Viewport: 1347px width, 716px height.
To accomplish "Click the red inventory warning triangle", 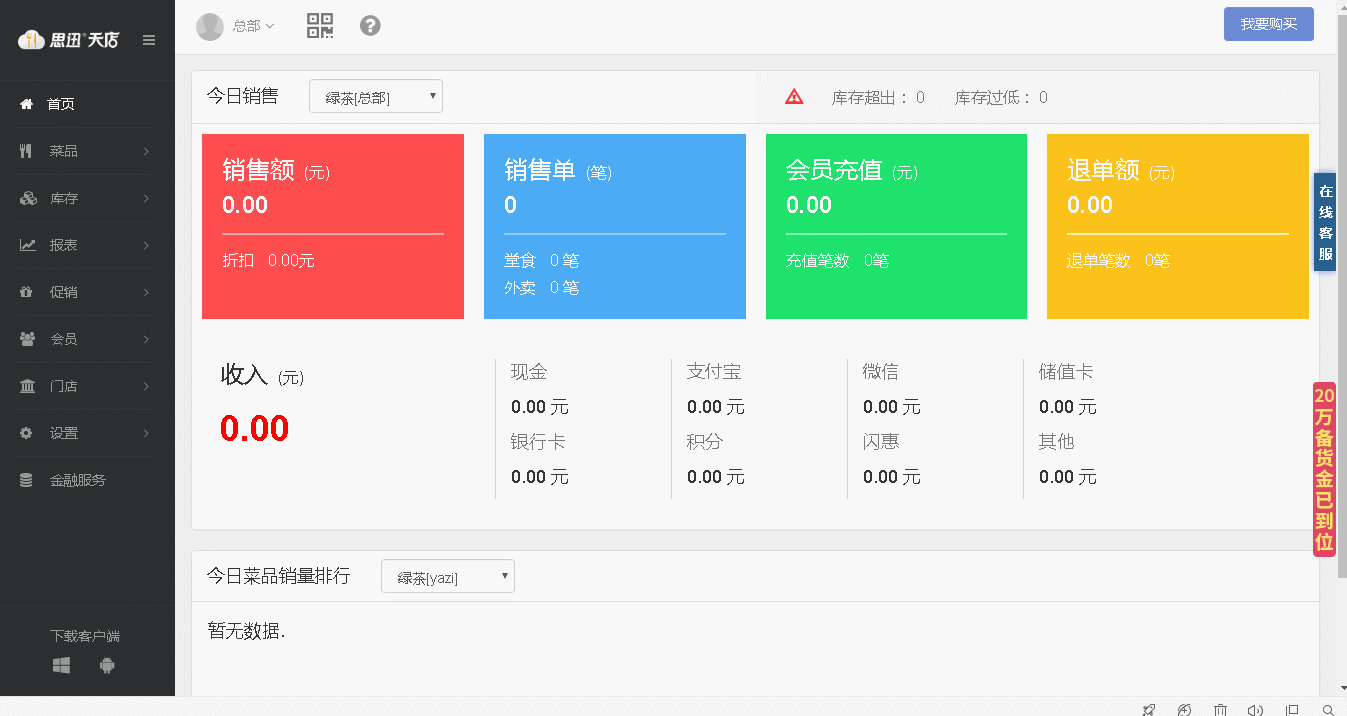I will (x=794, y=97).
